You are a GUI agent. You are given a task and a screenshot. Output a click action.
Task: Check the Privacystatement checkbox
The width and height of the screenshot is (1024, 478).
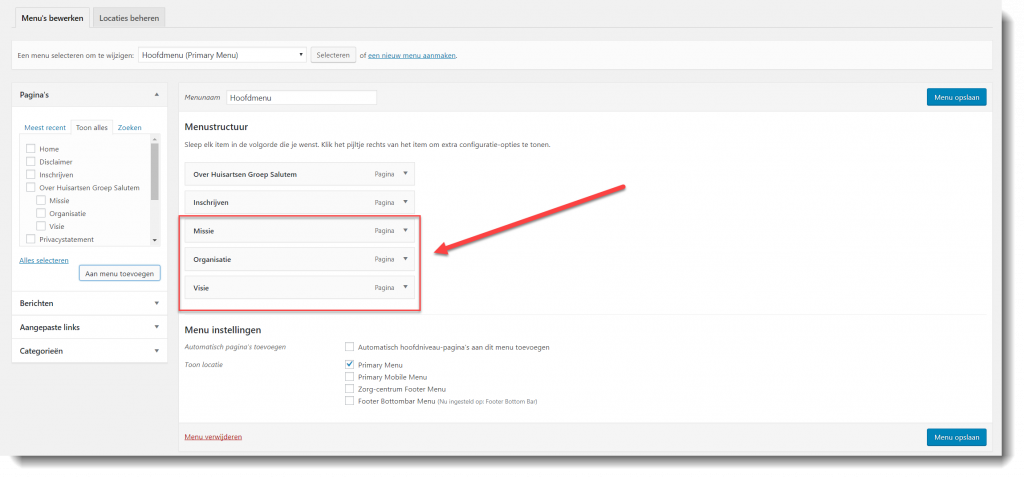coord(30,239)
